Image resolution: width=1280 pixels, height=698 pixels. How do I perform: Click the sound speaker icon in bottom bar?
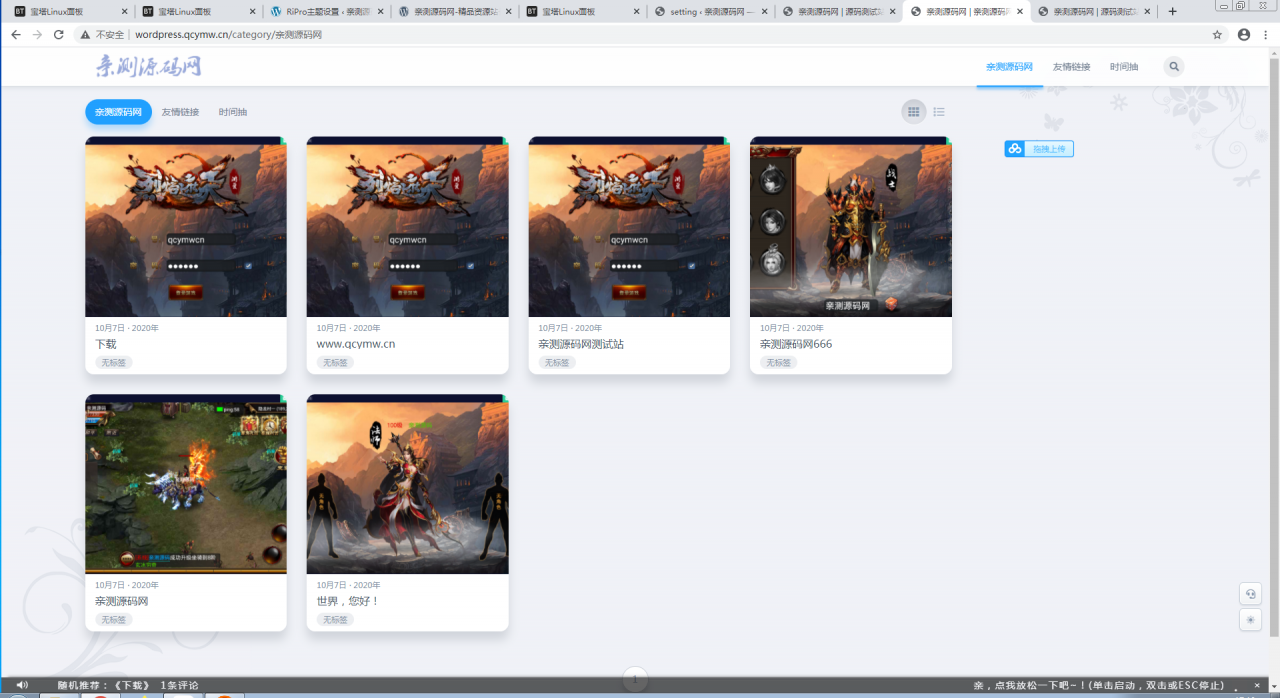click(x=22, y=685)
